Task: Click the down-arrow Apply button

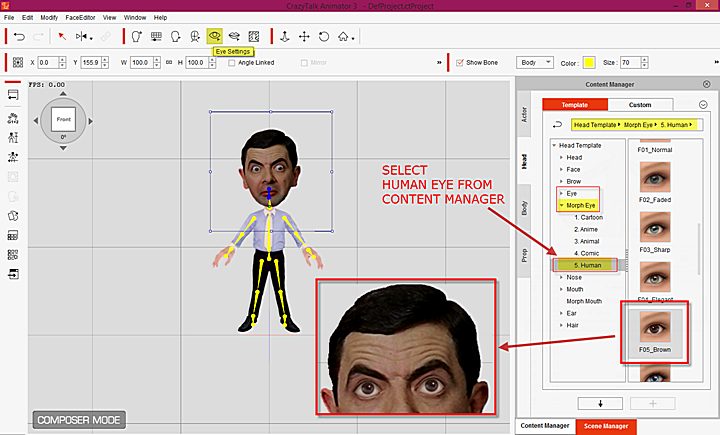Action: click(x=600, y=403)
